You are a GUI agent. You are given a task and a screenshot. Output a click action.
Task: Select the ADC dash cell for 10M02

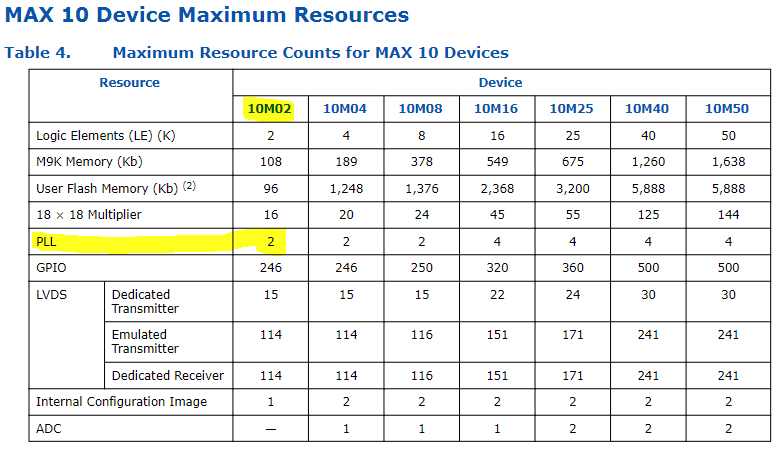coord(271,429)
